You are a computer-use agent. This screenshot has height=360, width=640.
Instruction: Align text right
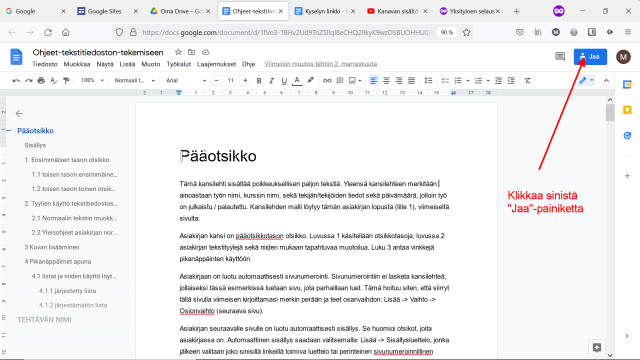pos(399,81)
